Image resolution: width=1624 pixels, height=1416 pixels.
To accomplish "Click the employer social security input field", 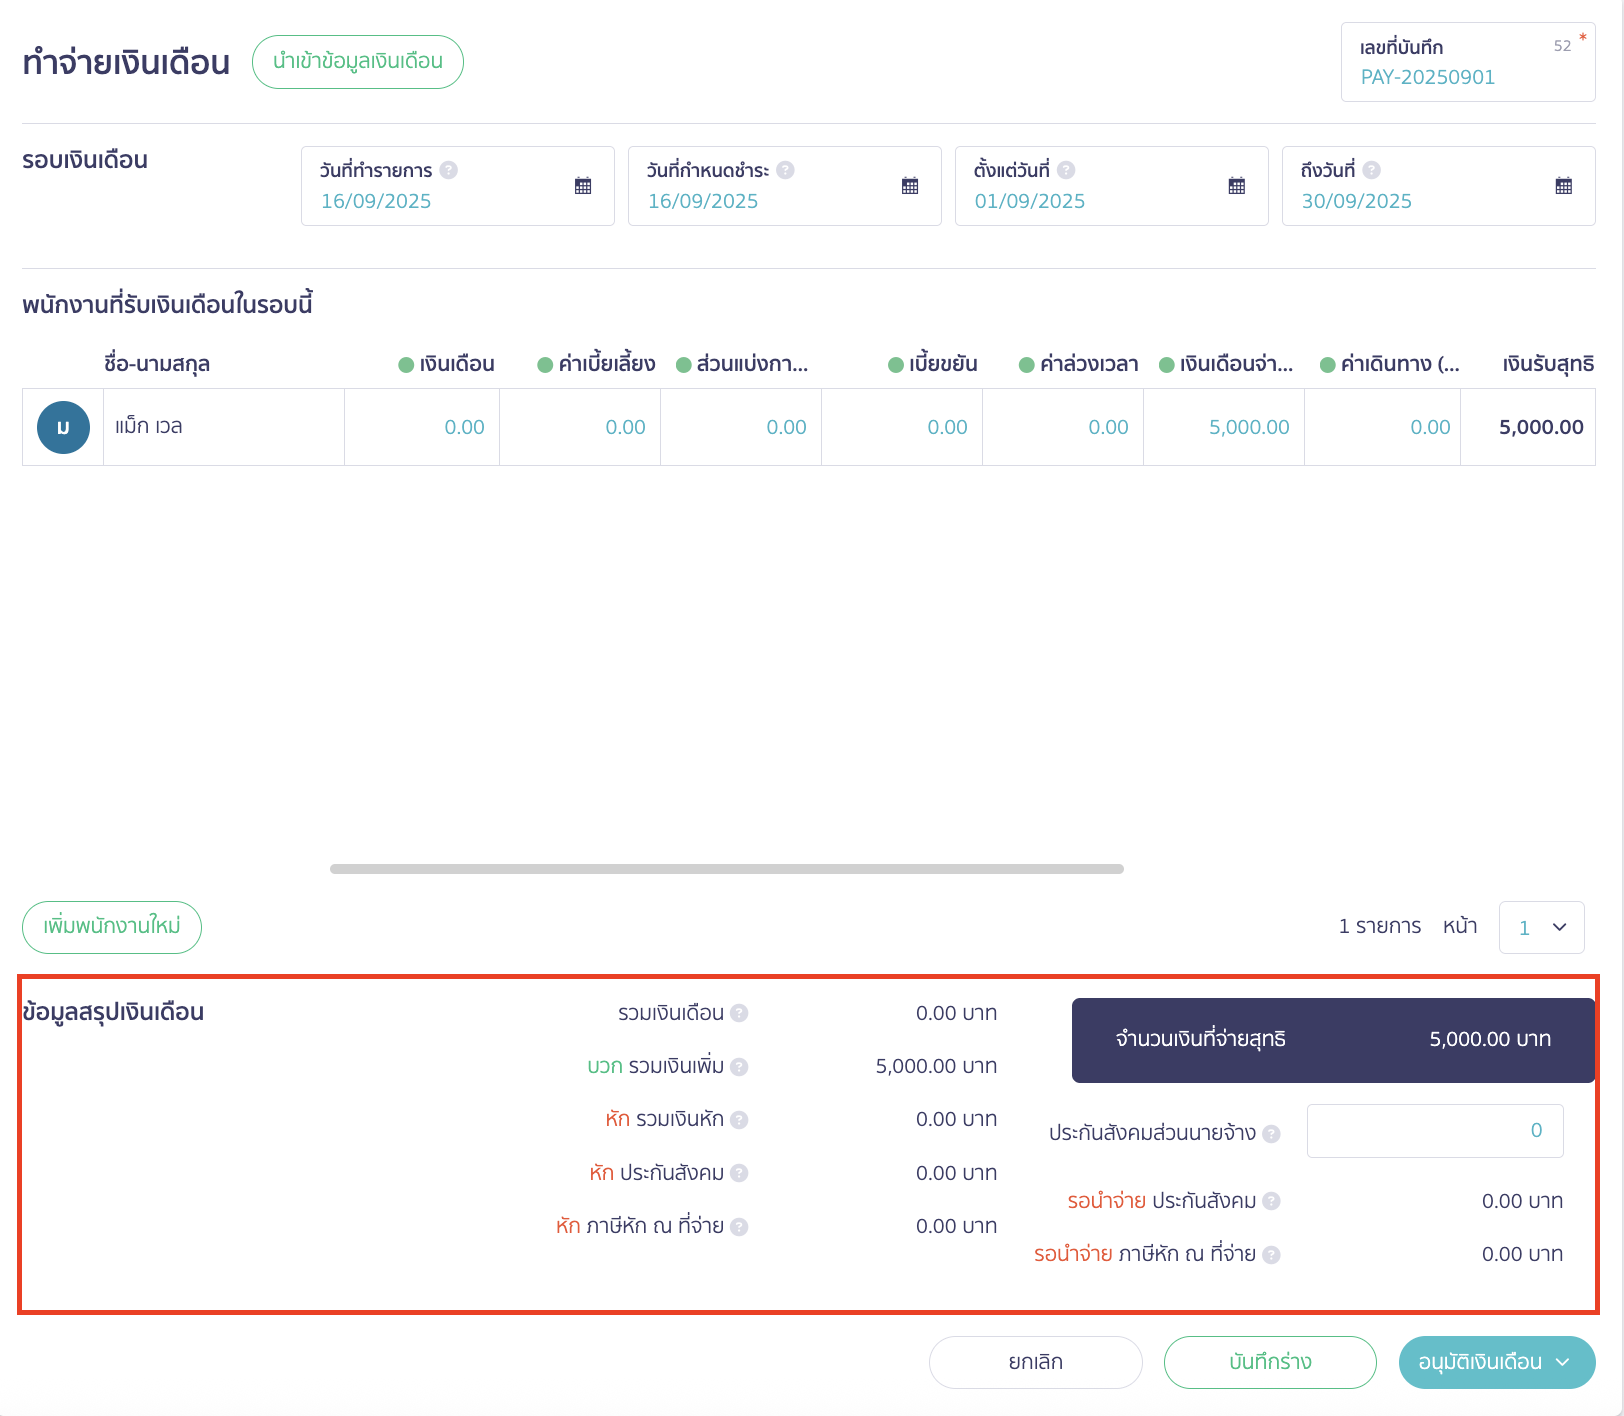I will point(1434,1131).
